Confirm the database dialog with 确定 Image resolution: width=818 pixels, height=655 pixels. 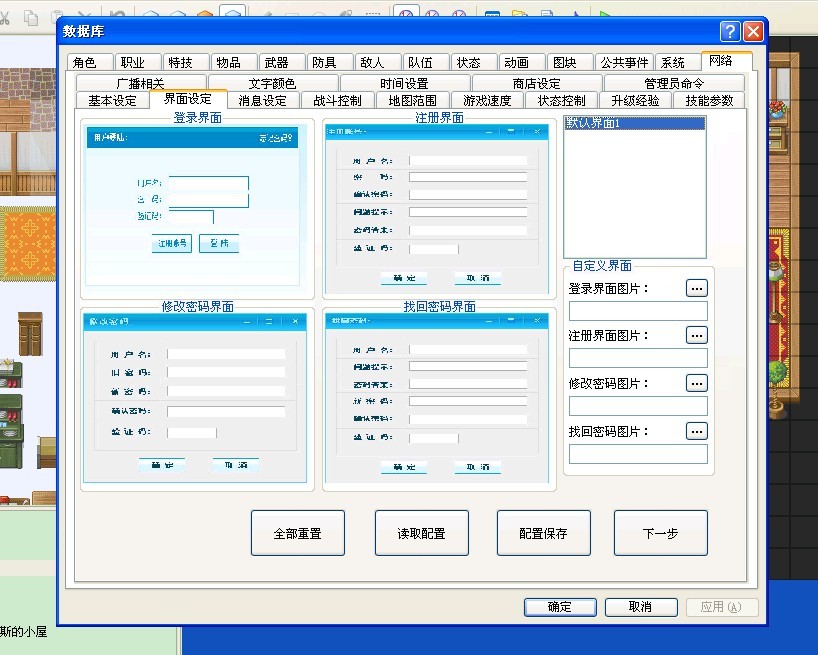560,607
